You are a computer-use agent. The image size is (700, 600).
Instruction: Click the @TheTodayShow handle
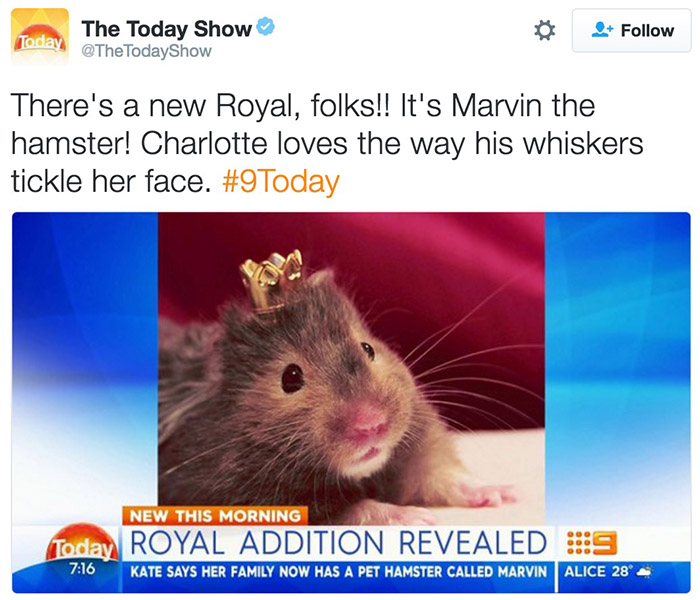pyautogui.click(x=146, y=51)
